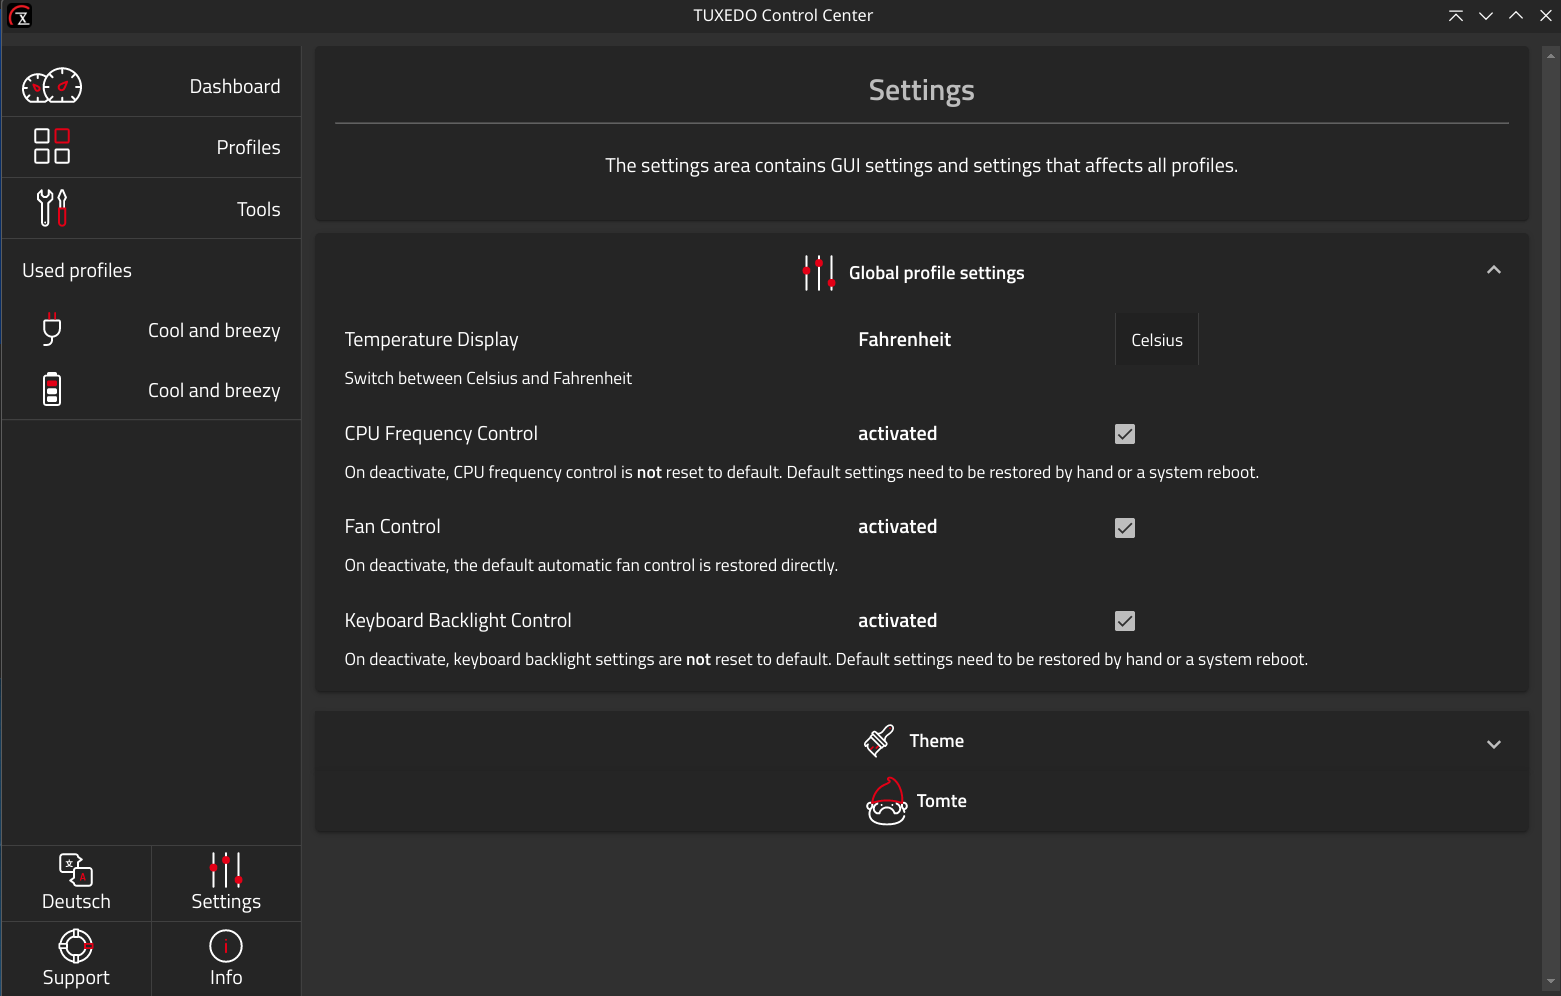Collapse the Global profile settings section

tap(1494, 270)
